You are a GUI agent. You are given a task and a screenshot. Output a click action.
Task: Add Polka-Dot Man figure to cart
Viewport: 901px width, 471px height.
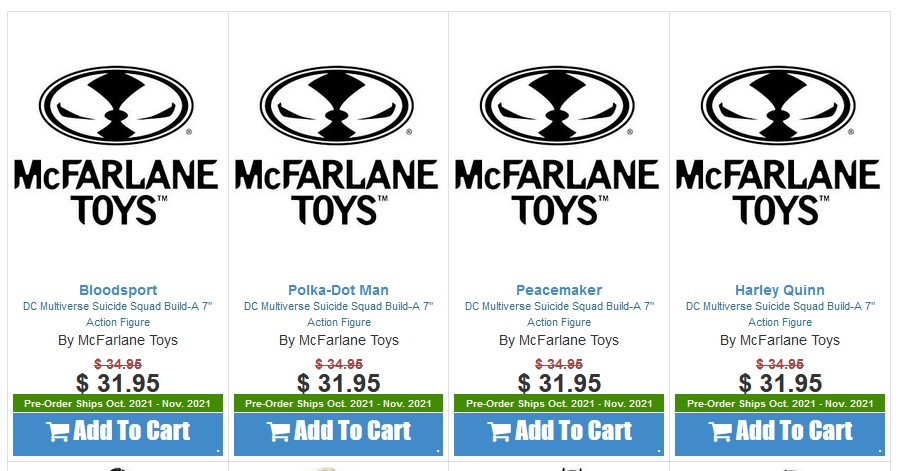353,431
